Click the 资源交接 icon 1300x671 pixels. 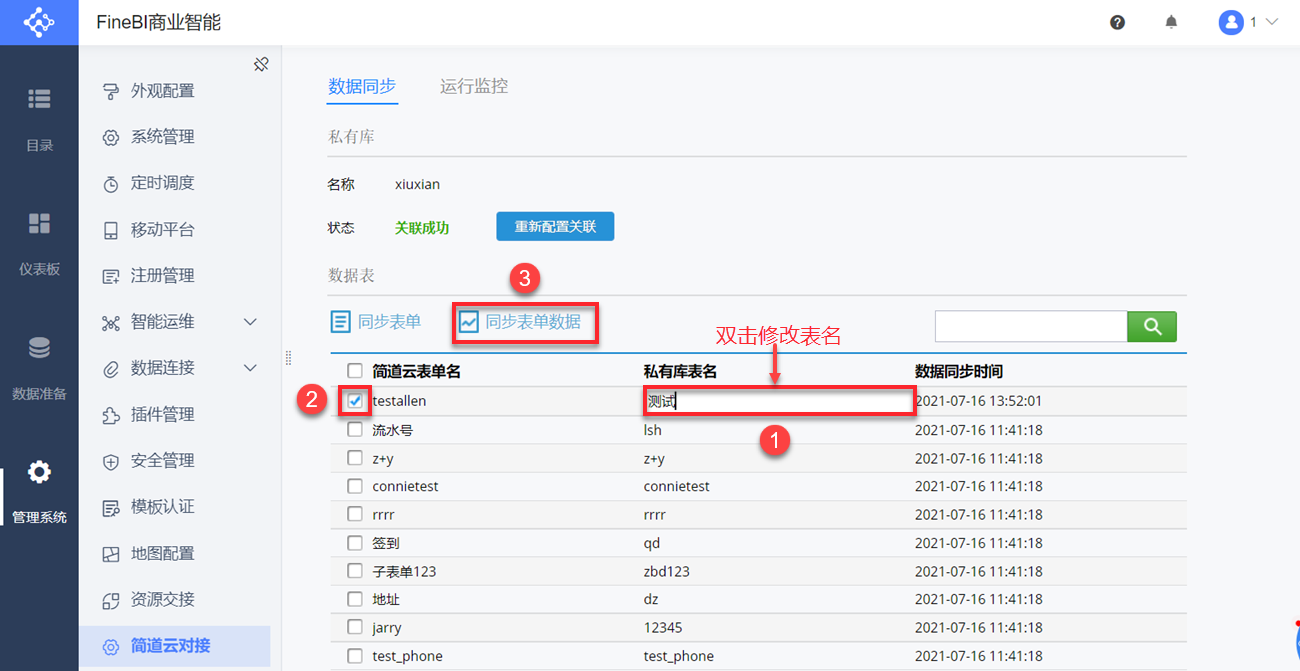point(111,600)
